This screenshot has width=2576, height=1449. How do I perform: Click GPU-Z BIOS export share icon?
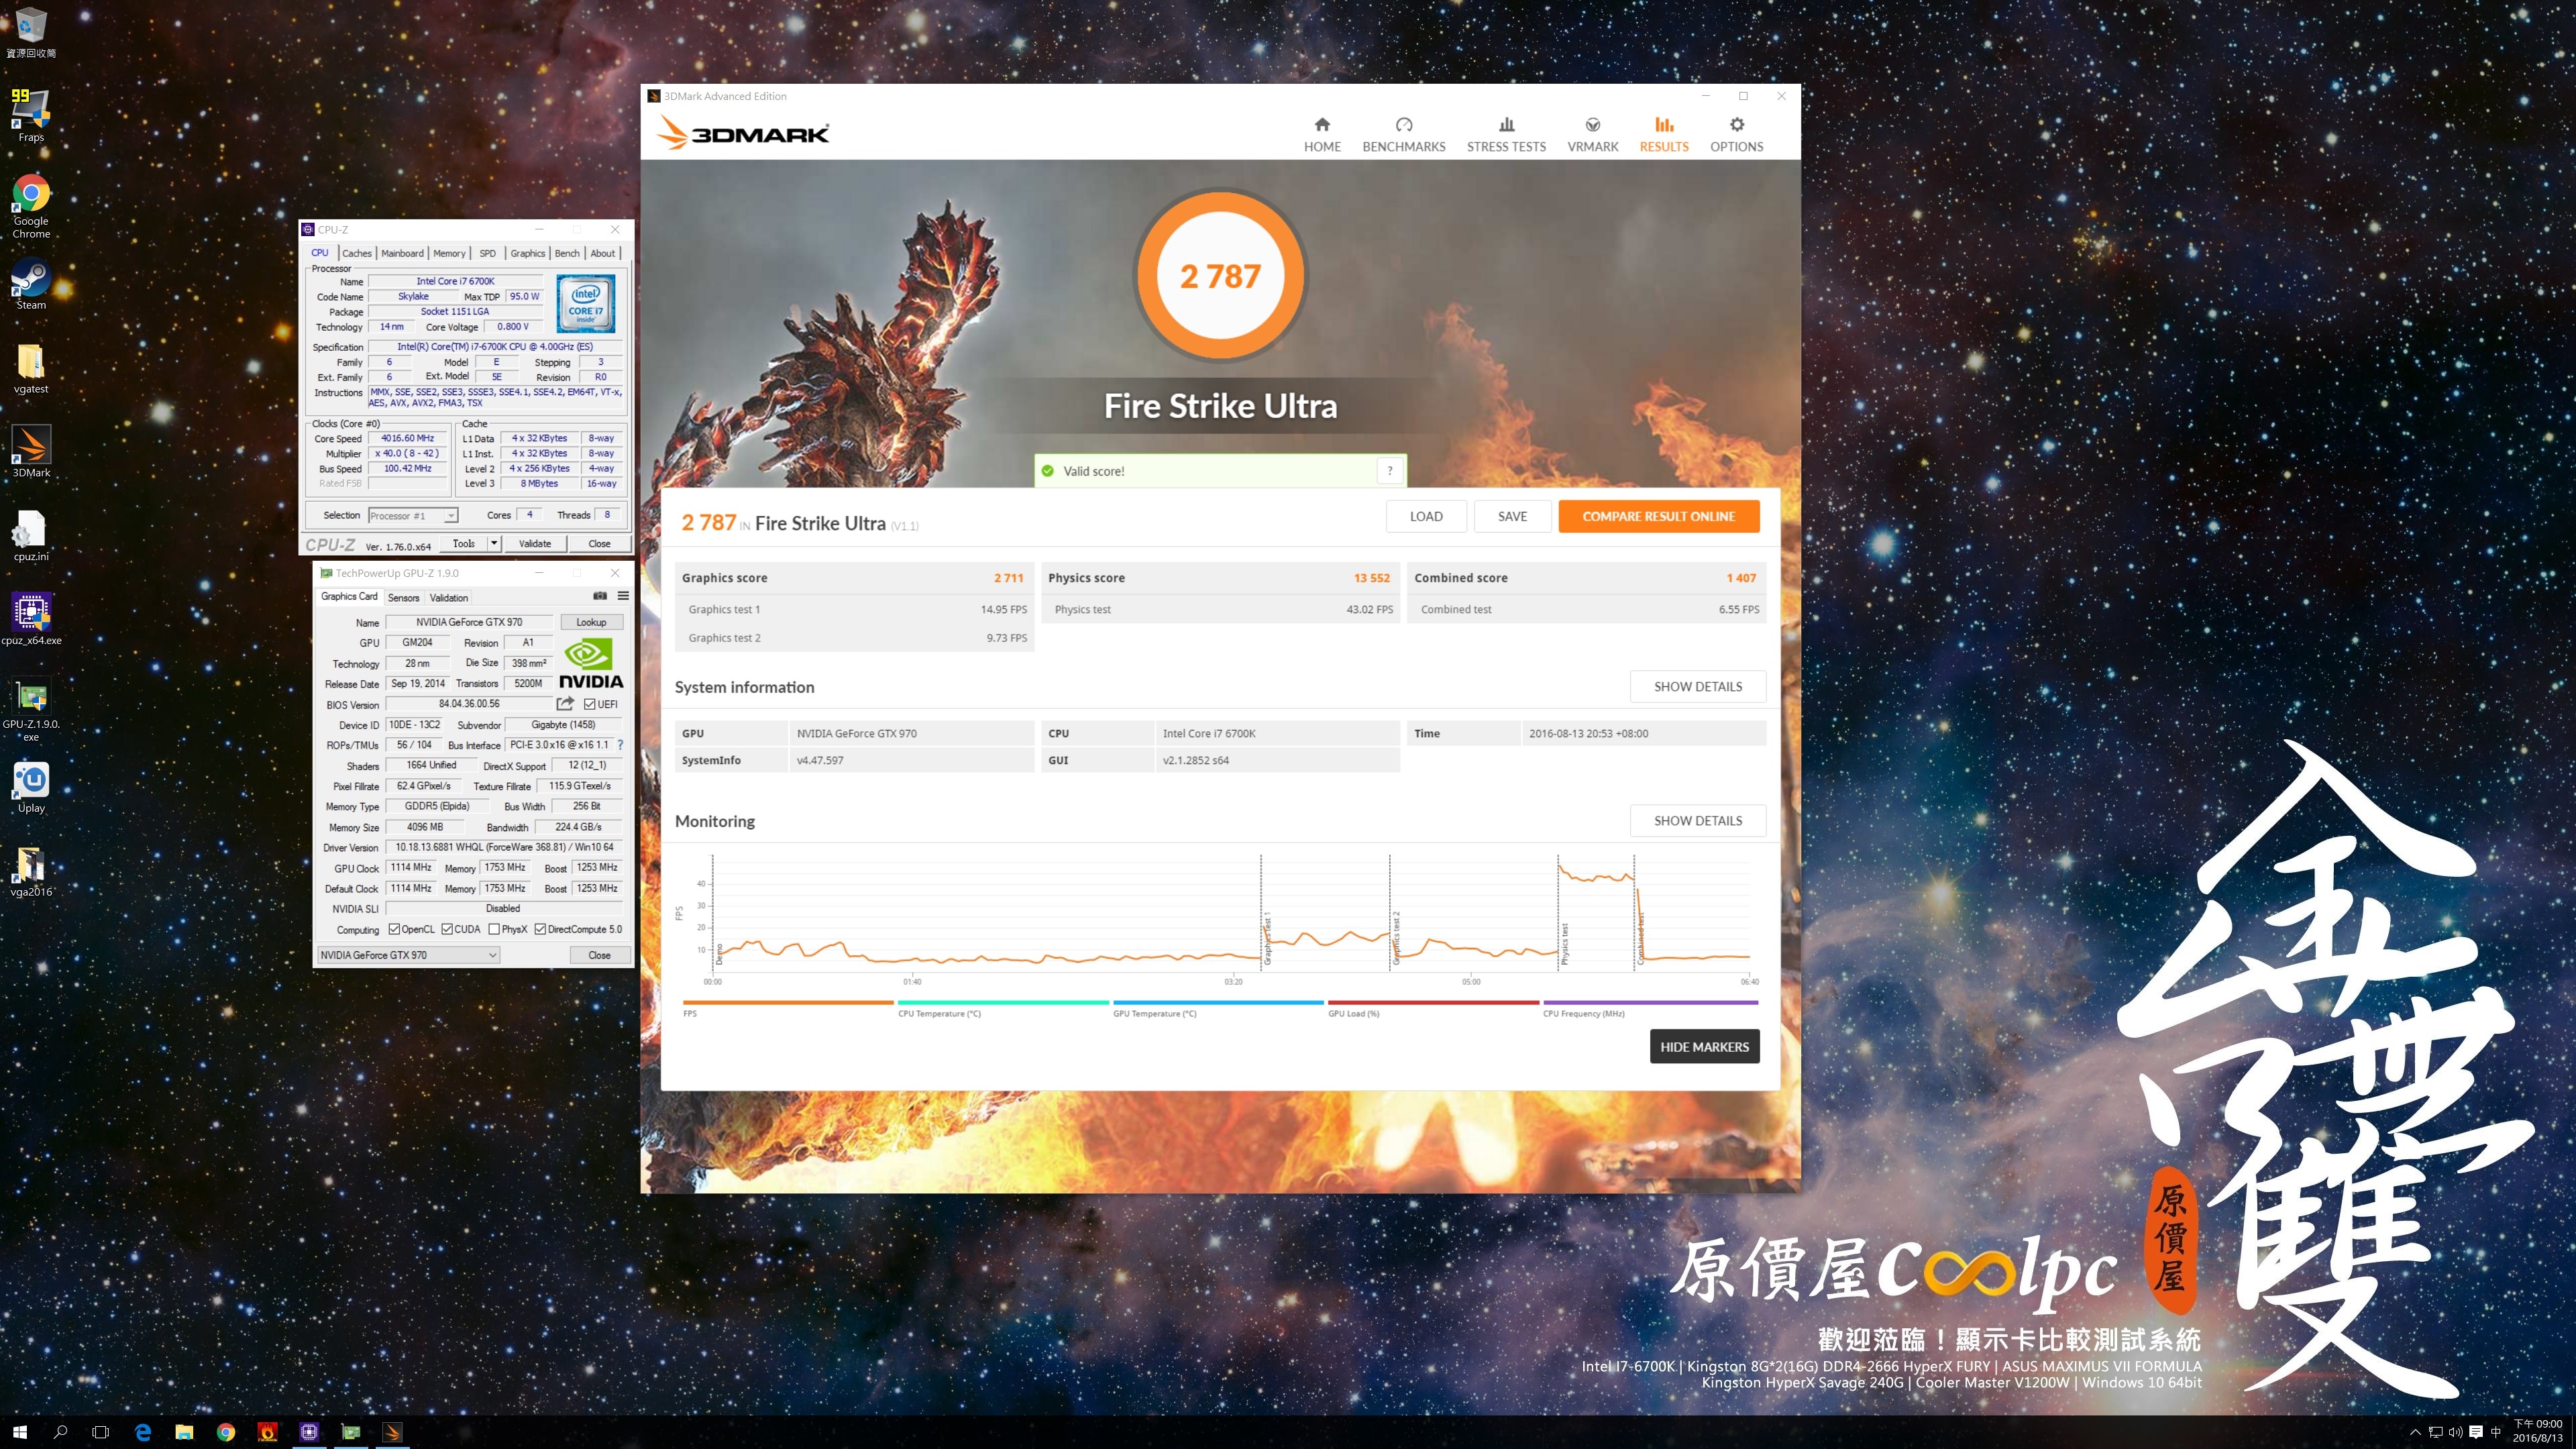565,704
